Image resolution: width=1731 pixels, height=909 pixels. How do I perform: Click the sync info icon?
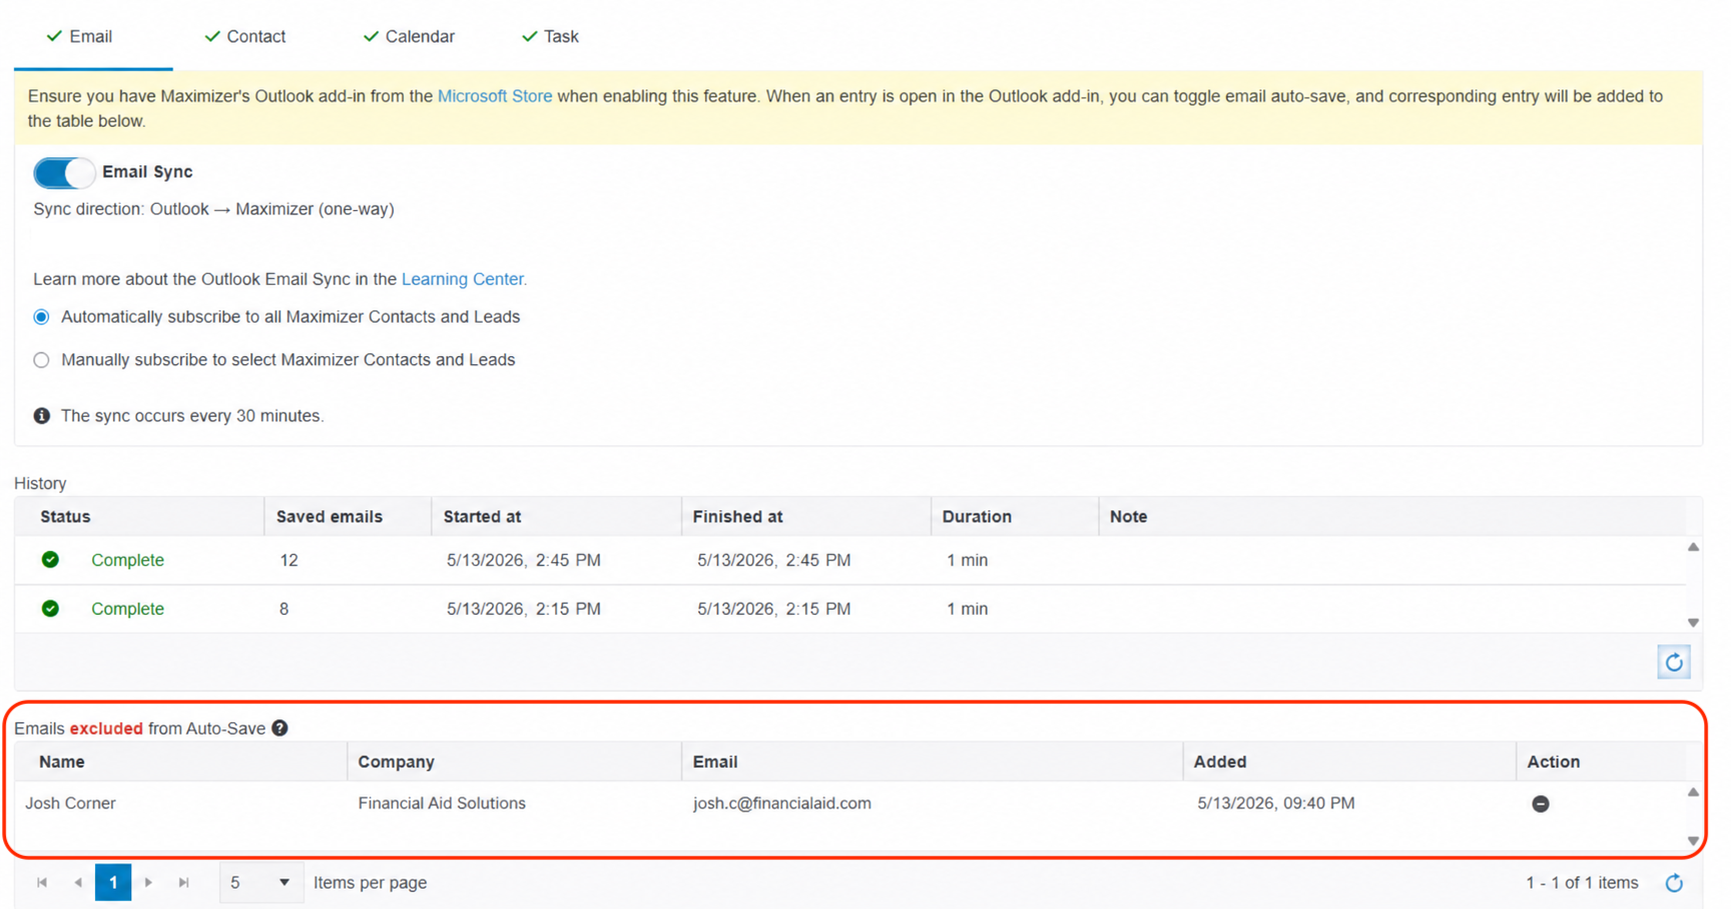pyautogui.click(x=42, y=416)
